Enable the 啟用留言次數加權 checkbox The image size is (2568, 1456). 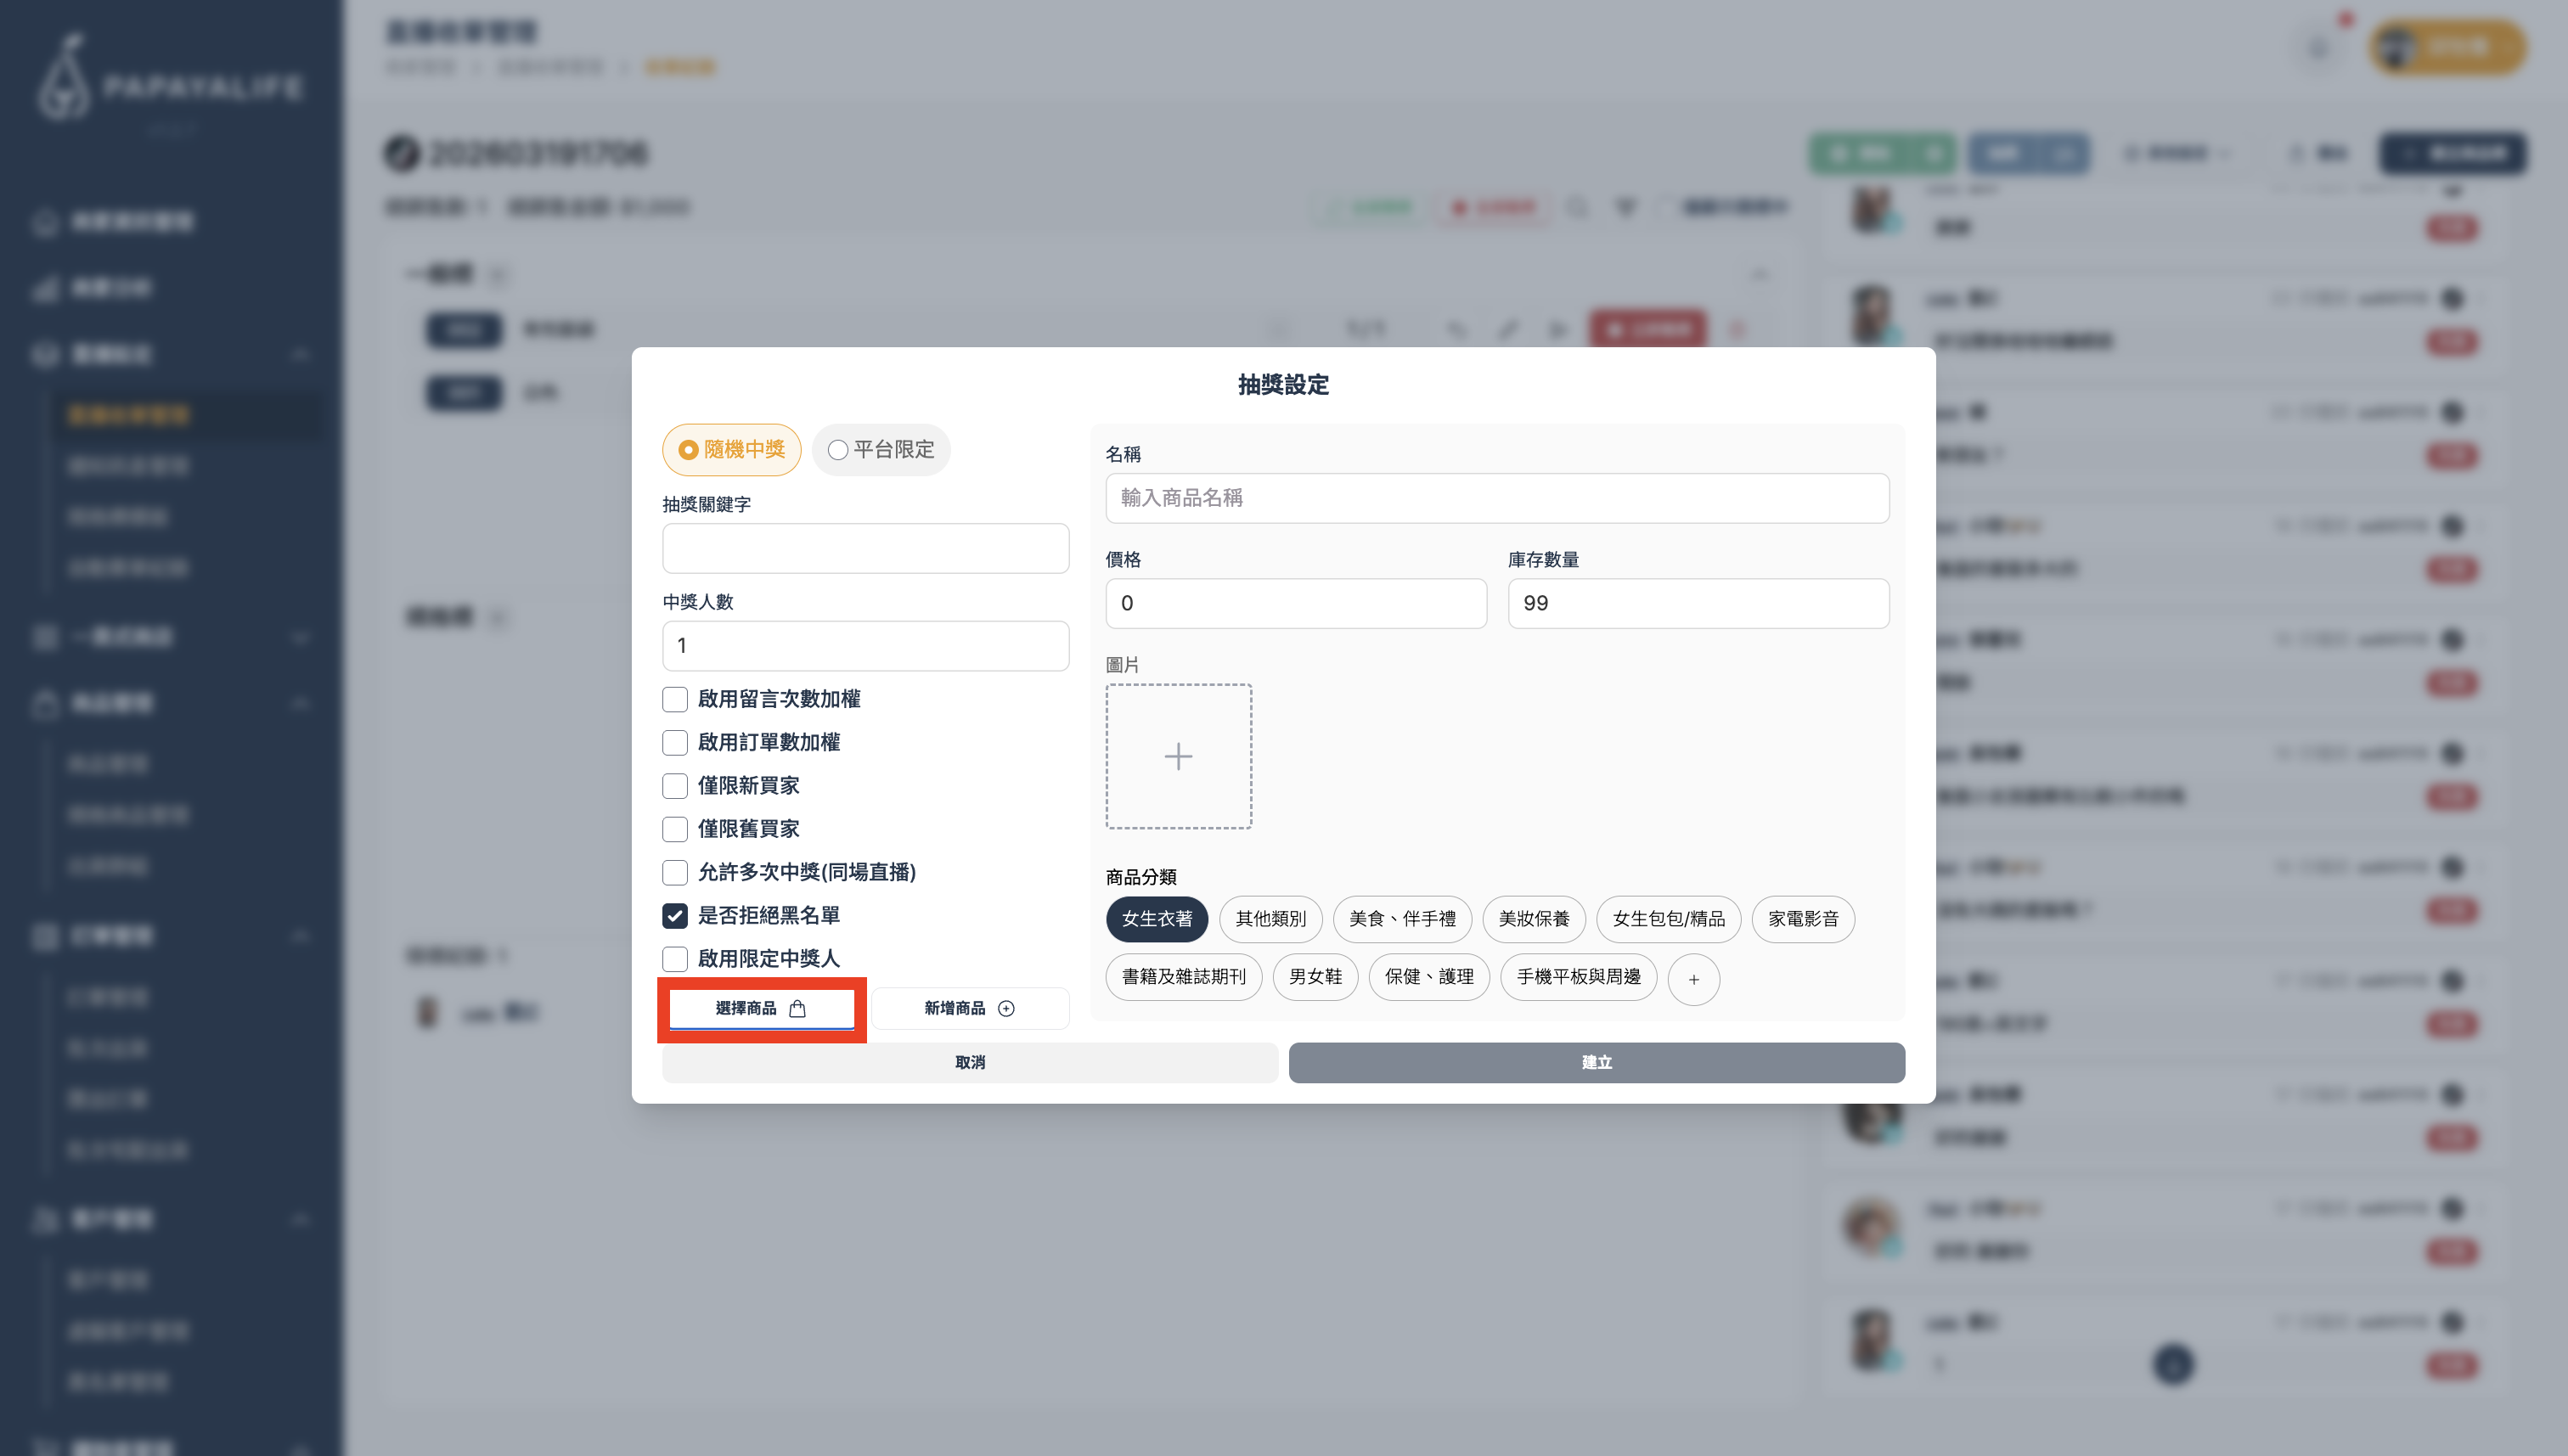[675, 699]
